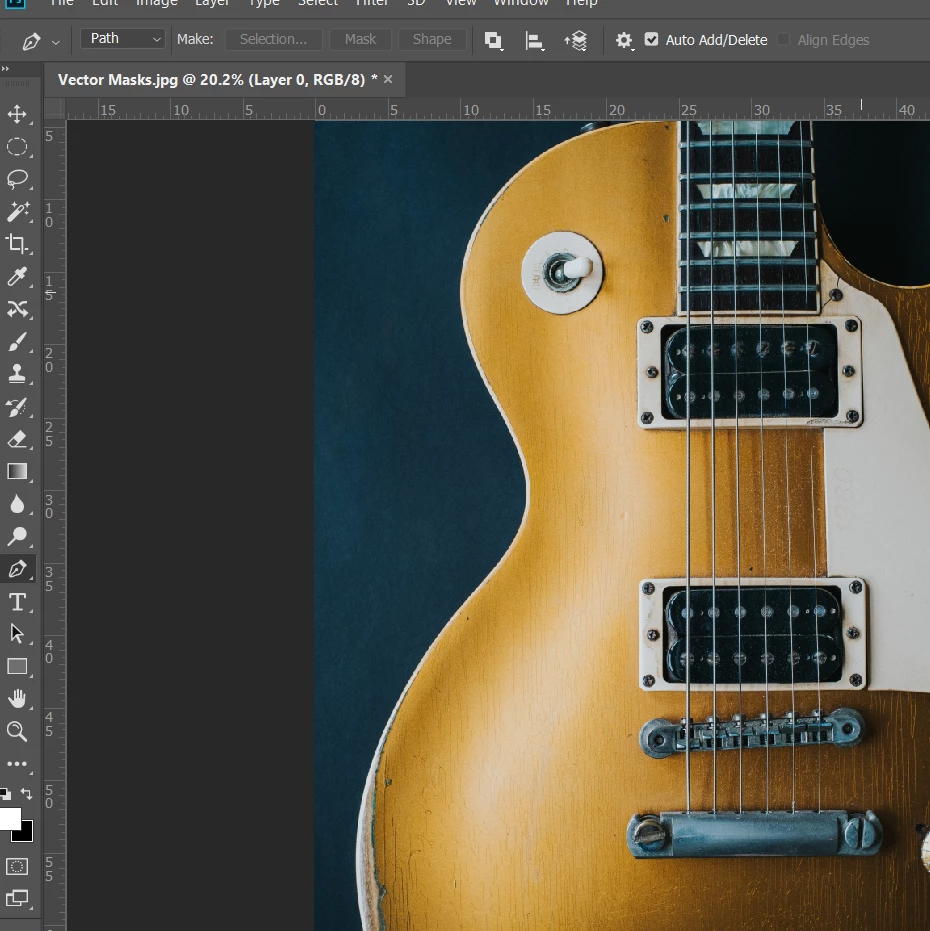The width and height of the screenshot is (930, 931).
Task: Select the Eyedropper tool
Action: point(17,277)
